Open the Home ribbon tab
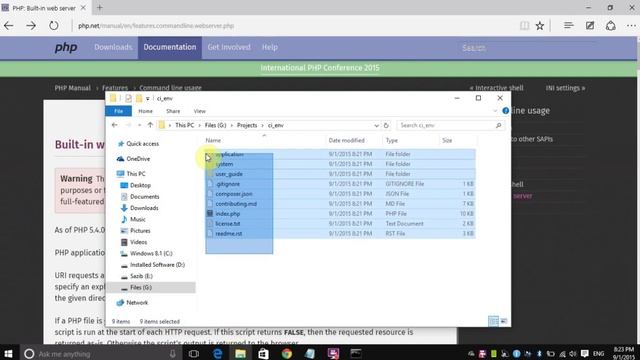The height and width of the screenshot is (360, 640). (145, 111)
